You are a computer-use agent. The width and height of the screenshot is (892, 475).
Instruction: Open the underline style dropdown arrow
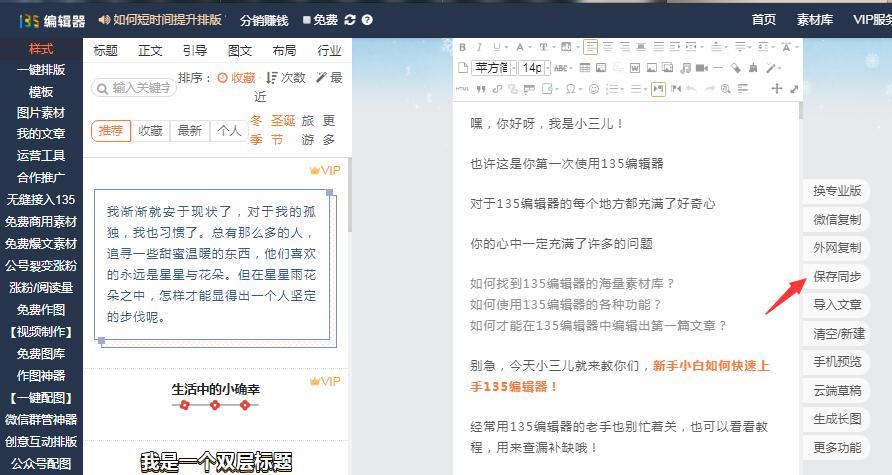(x=506, y=47)
